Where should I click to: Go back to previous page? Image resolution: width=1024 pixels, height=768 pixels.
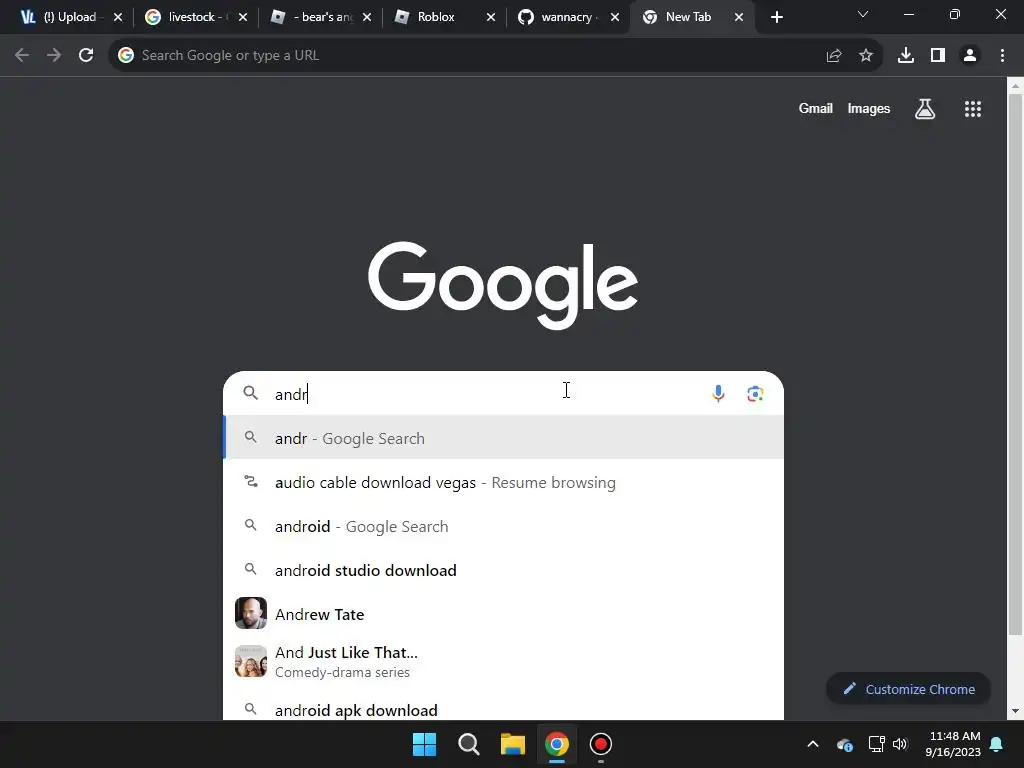[x=22, y=56]
